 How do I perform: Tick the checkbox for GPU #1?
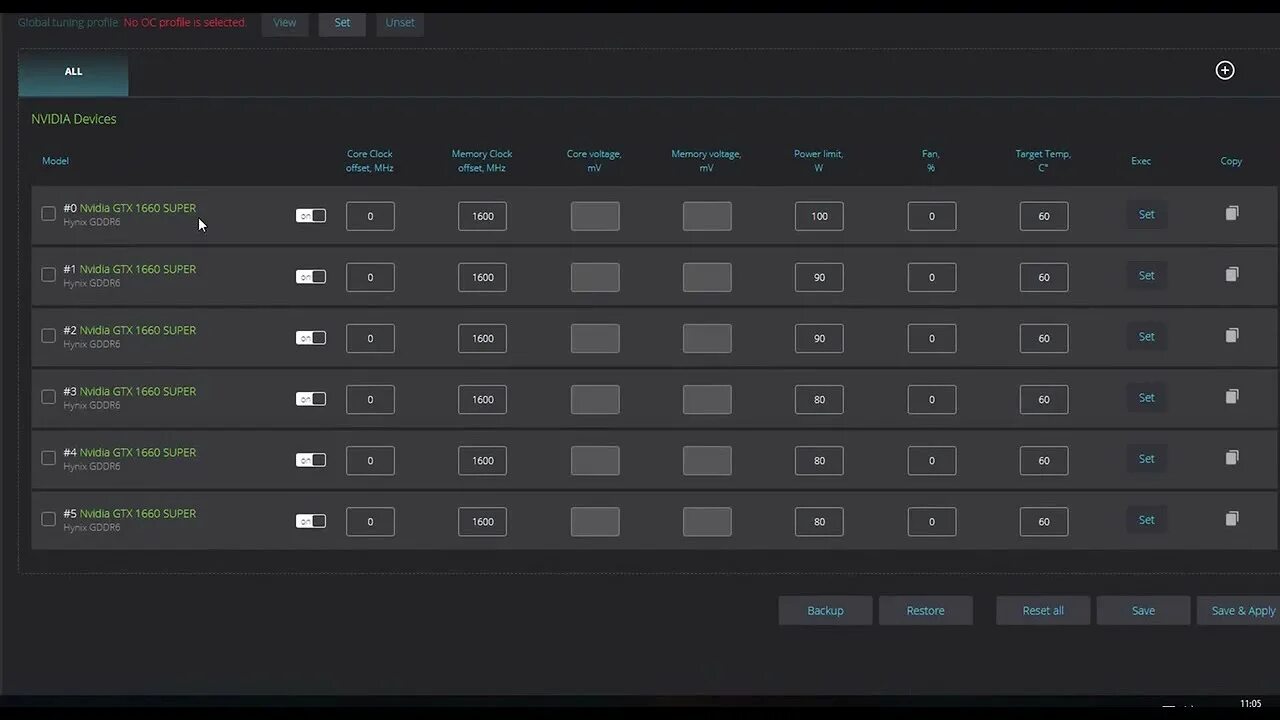(48, 275)
